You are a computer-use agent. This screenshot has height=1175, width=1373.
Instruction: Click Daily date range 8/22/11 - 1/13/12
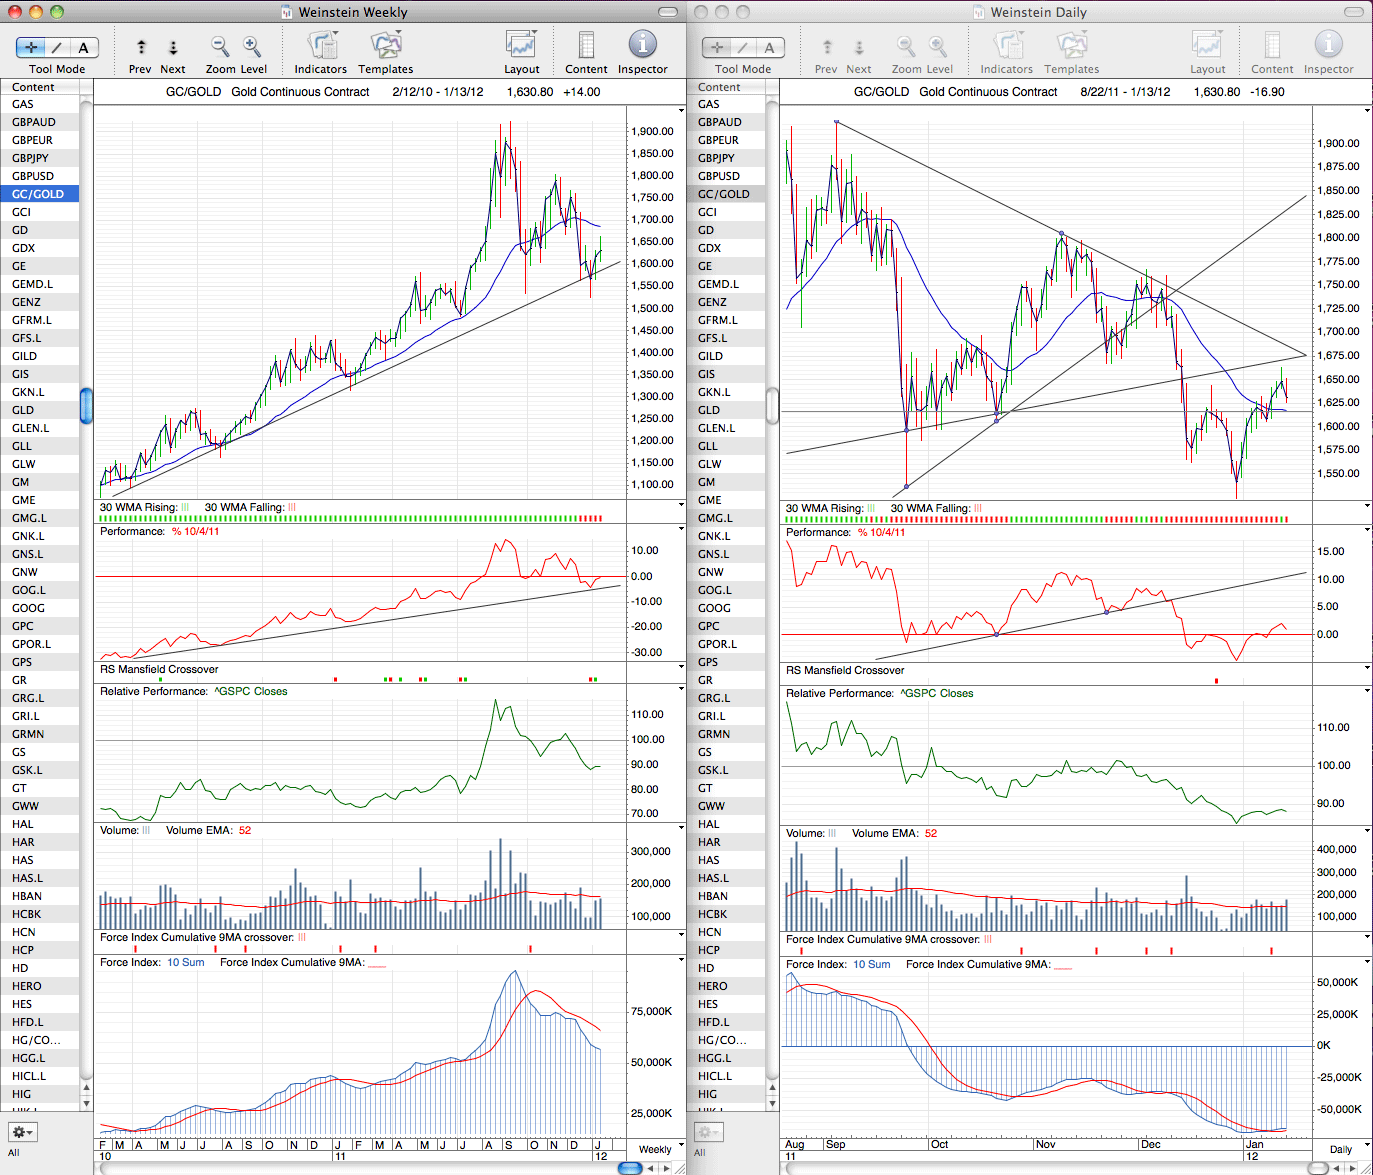point(1125,91)
